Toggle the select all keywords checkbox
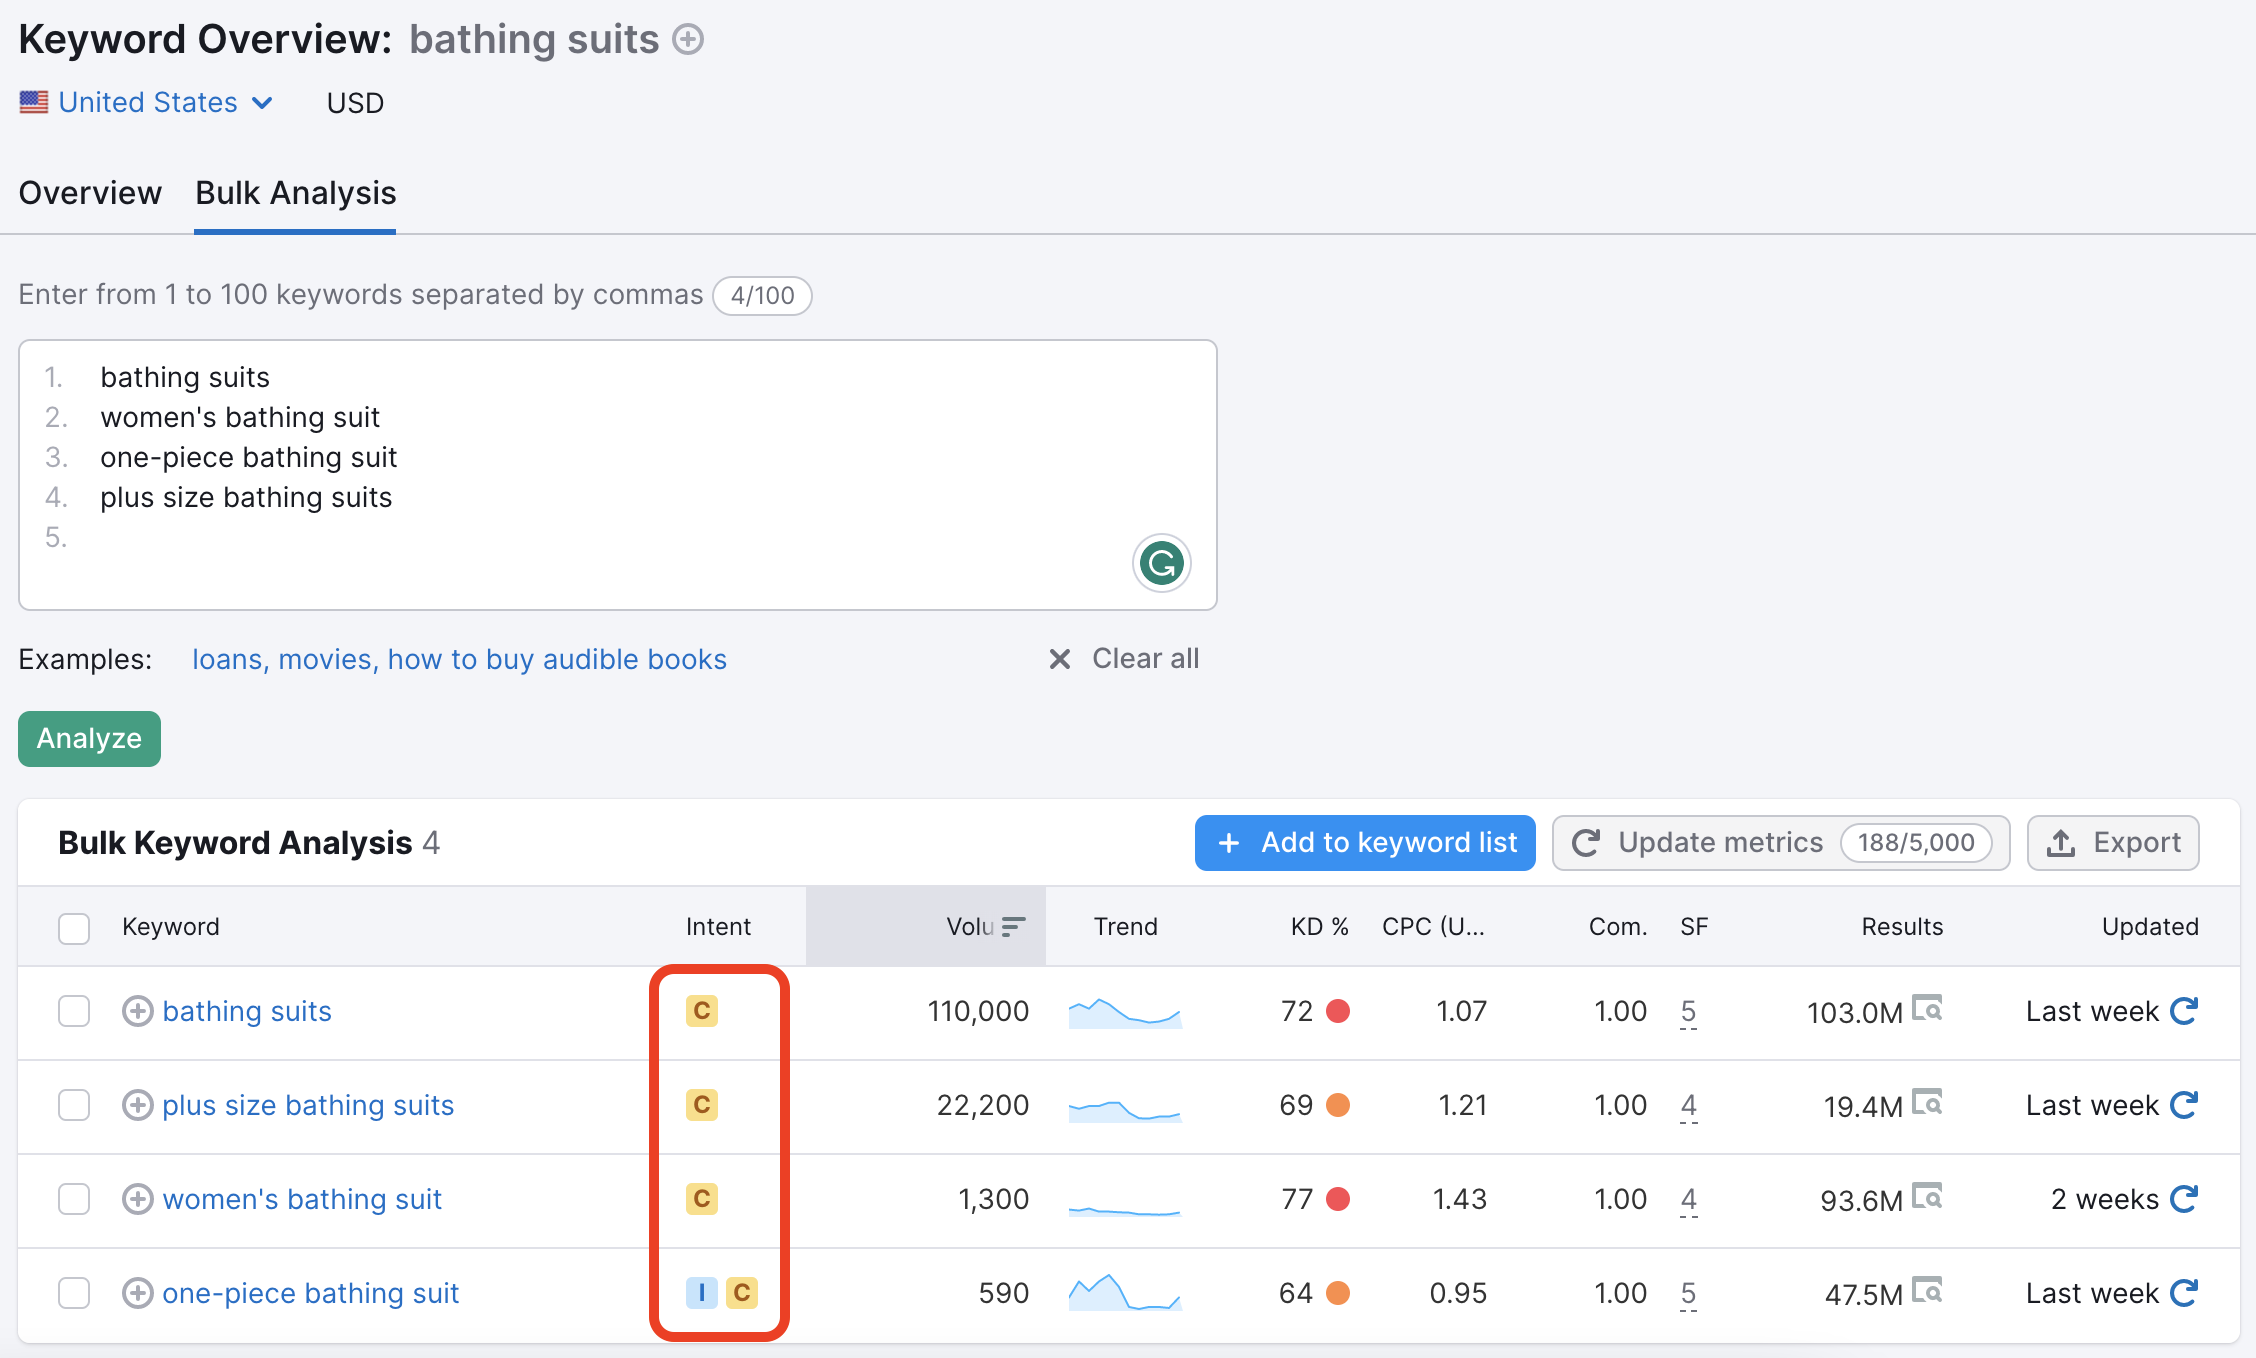This screenshot has width=2256, height=1358. [73, 925]
